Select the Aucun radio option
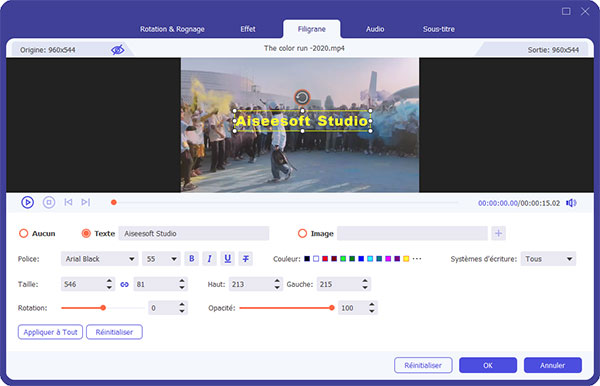Image resolution: width=600 pixels, height=386 pixels. click(23, 233)
